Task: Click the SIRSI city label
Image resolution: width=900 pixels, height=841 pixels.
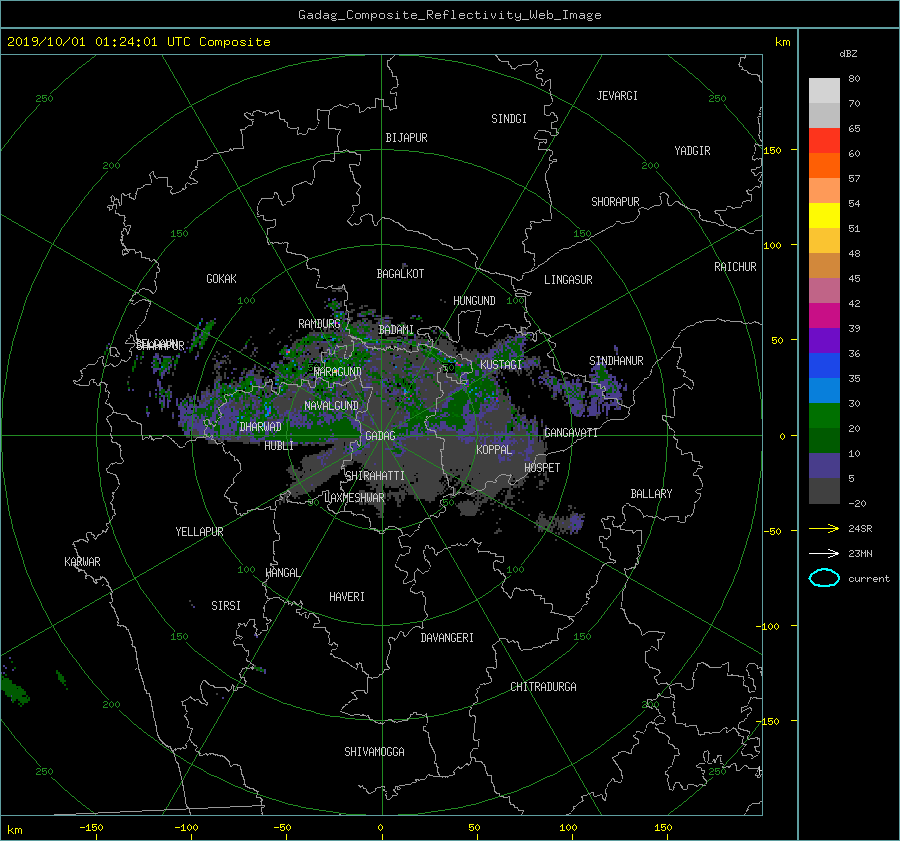Action: (226, 606)
